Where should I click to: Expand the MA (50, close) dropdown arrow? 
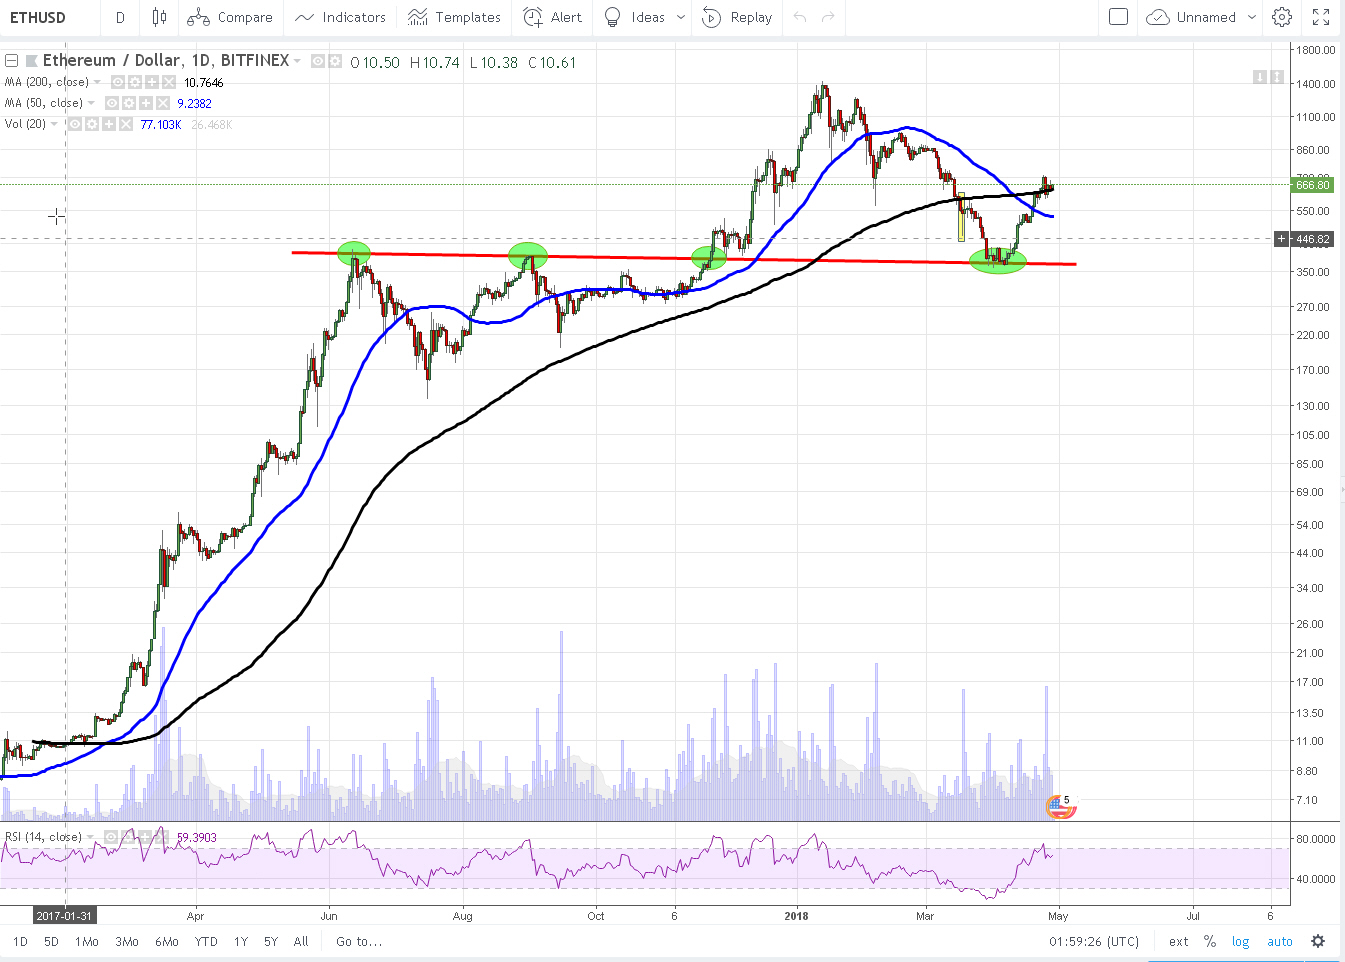[91, 103]
